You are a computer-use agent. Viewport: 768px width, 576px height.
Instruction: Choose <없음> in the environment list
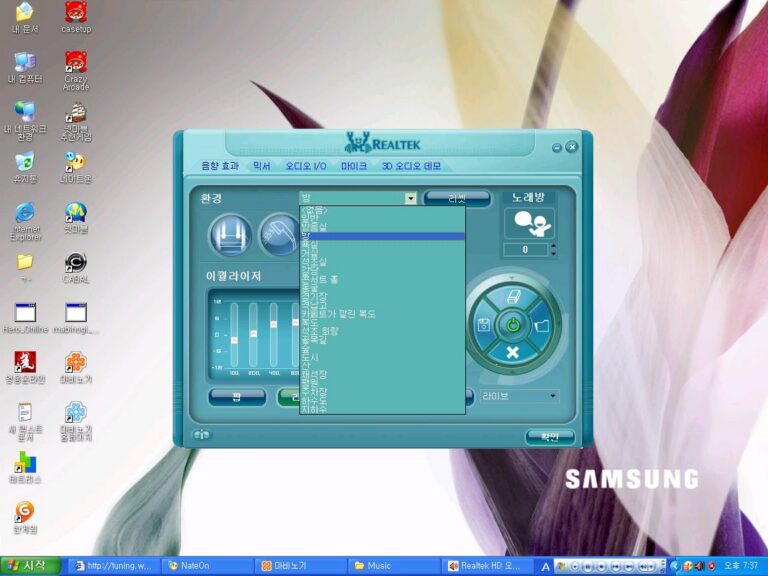(x=382, y=210)
